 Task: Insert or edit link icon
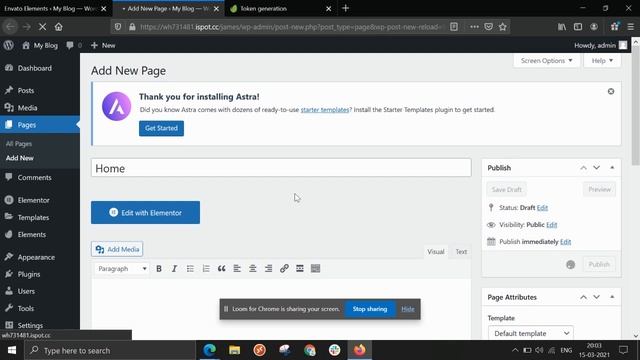coord(284,269)
